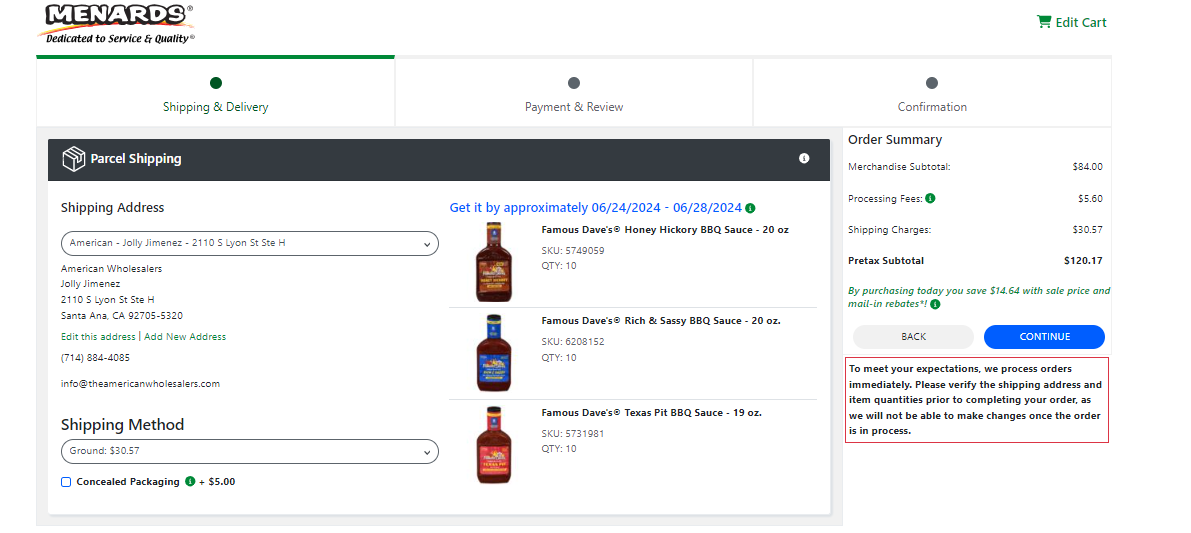This screenshot has height=533, width=1191.
Task: Click info icon after mail-in rebates text
Action: tap(935, 304)
